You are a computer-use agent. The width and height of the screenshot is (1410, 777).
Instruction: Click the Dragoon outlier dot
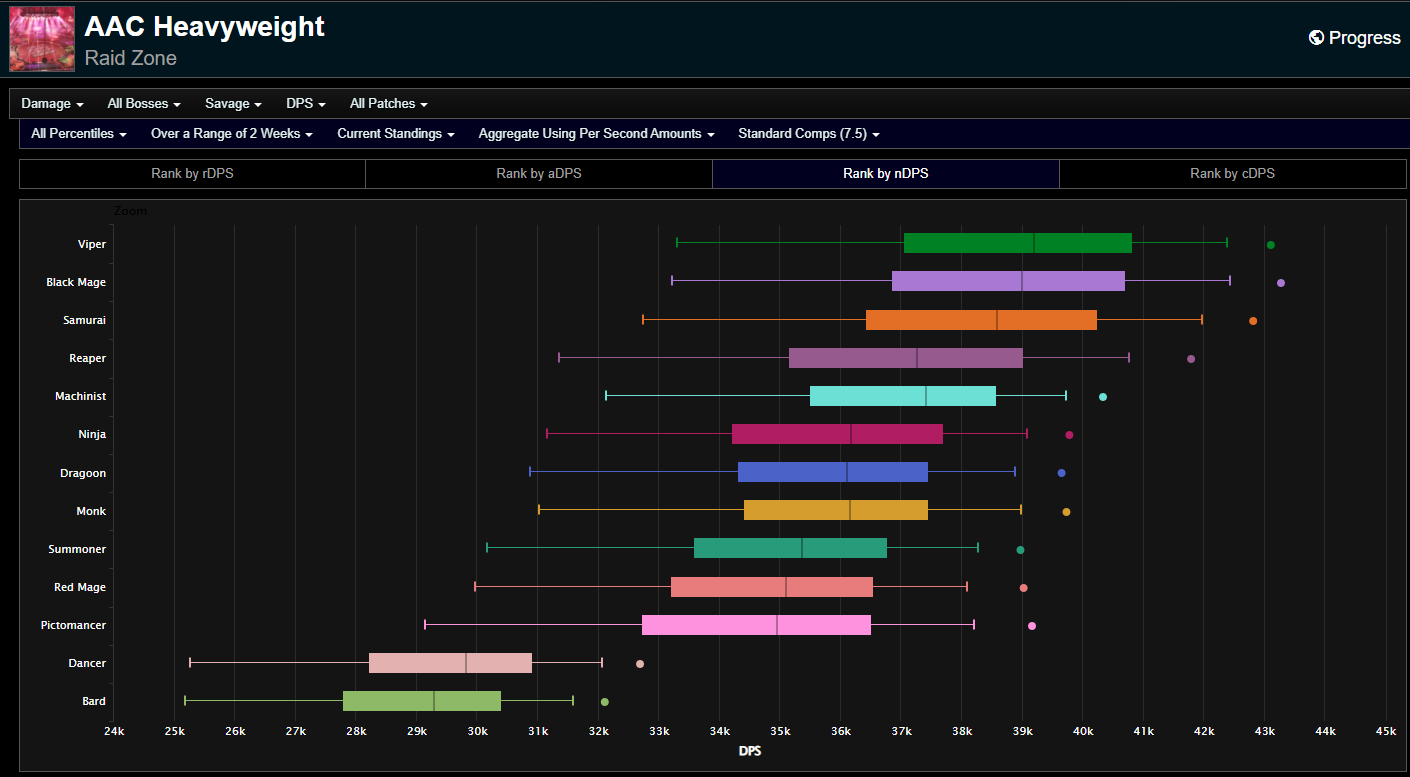click(1062, 473)
